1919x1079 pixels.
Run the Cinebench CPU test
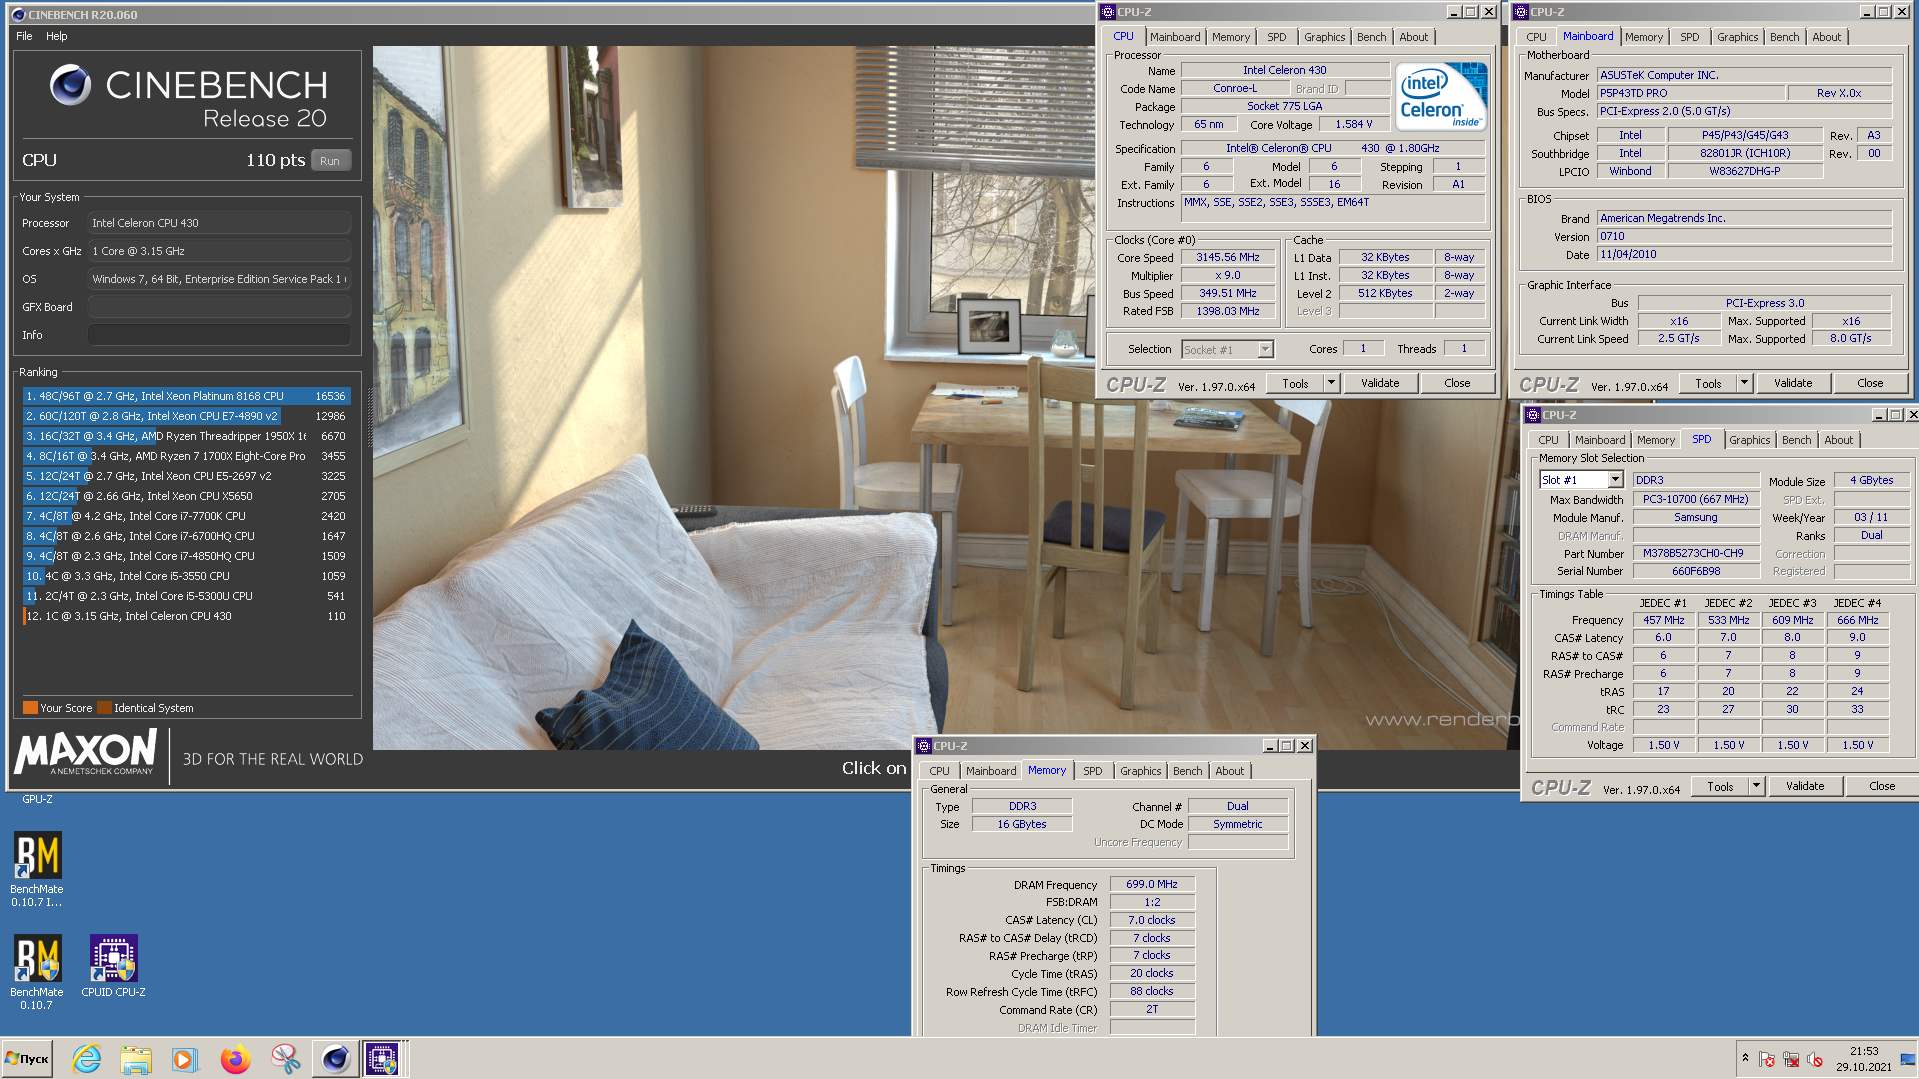coord(330,161)
